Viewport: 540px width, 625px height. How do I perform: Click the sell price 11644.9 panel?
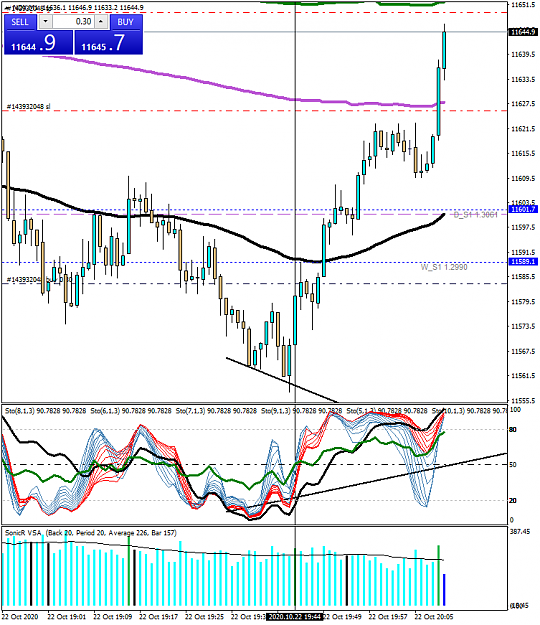[38, 43]
